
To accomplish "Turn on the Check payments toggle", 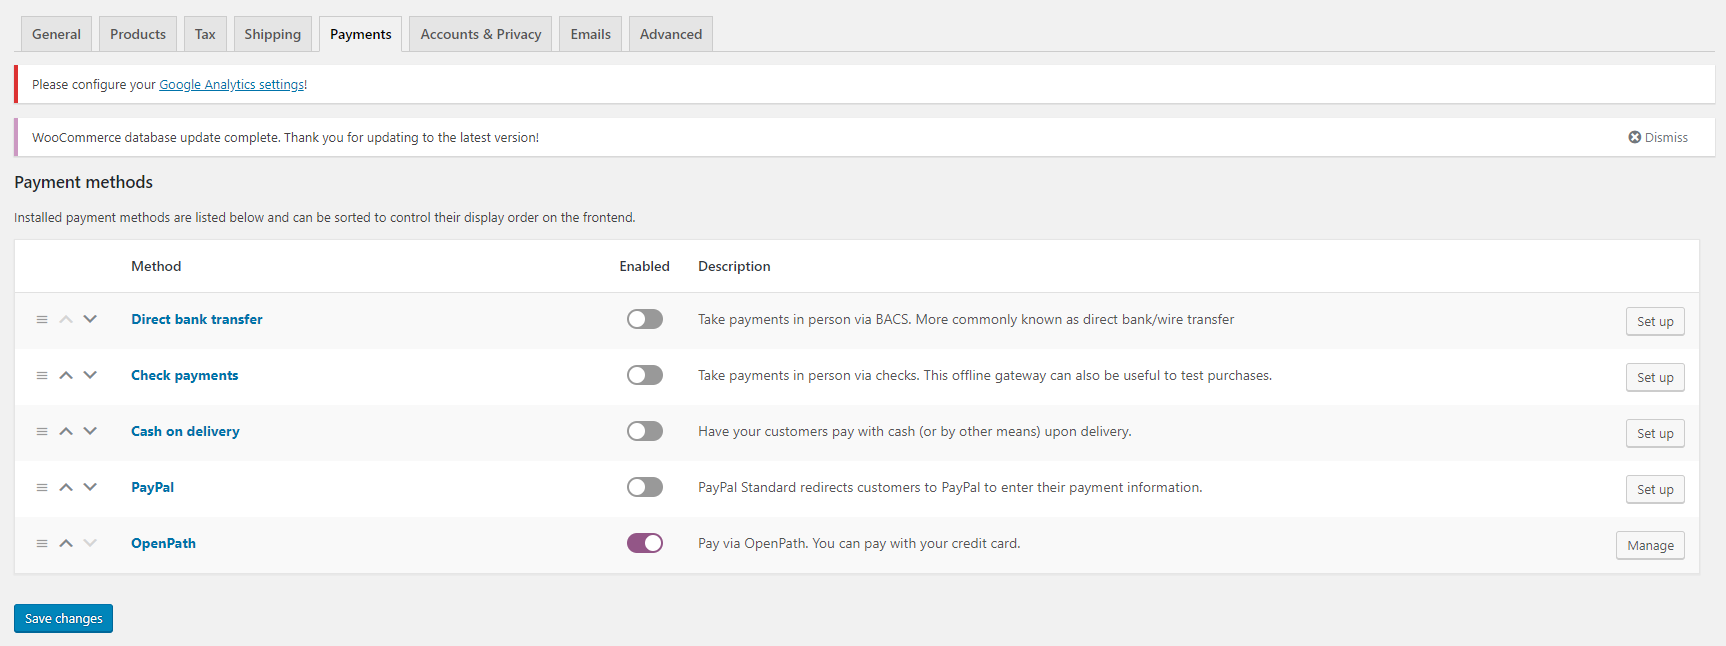I will [x=645, y=375].
